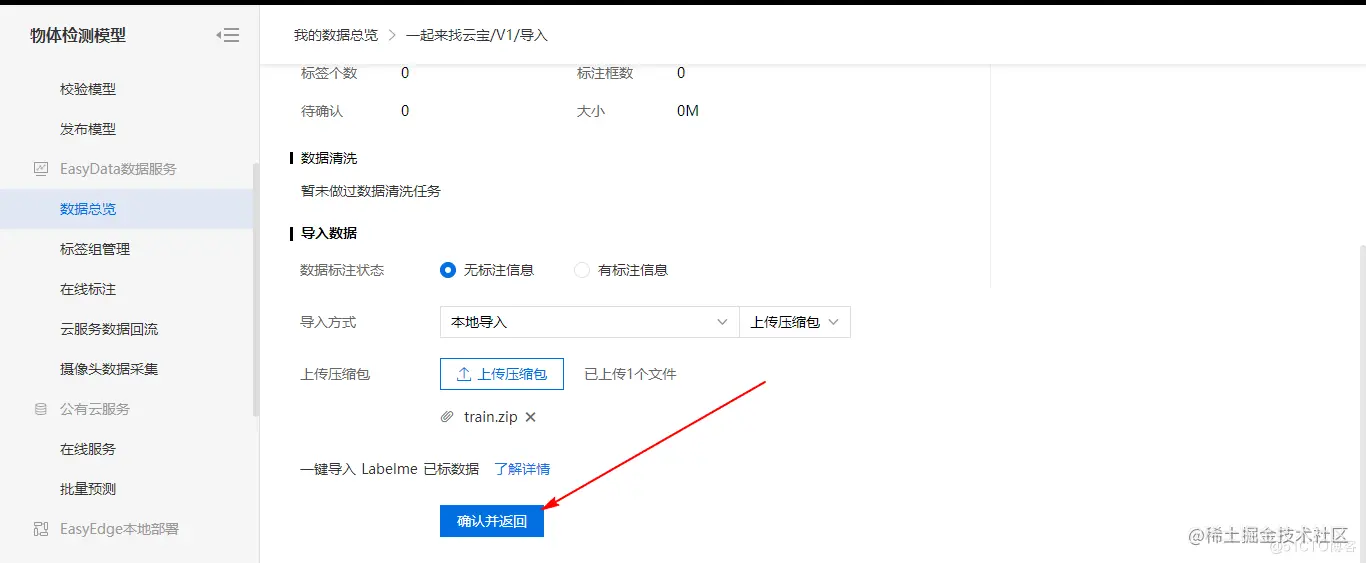The image size is (1366, 563).
Task: Open 在线服务 in the sidebar
Action: [88, 449]
